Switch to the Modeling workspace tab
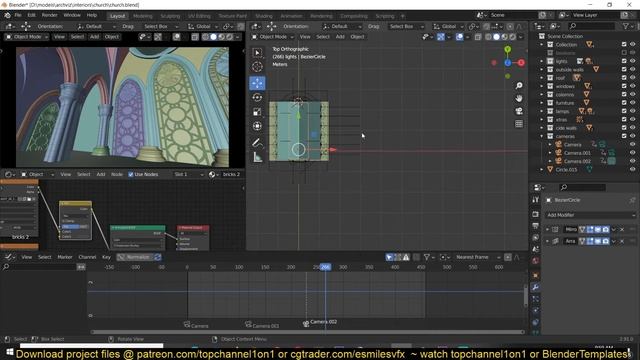Image resolution: width=640 pixels, height=360 pixels. pos(142,16)
